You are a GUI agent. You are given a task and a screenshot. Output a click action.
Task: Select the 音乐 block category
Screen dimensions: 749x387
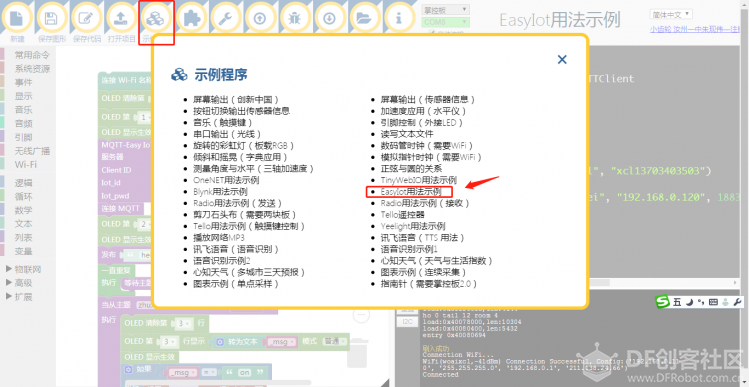[x=23, y=110]
